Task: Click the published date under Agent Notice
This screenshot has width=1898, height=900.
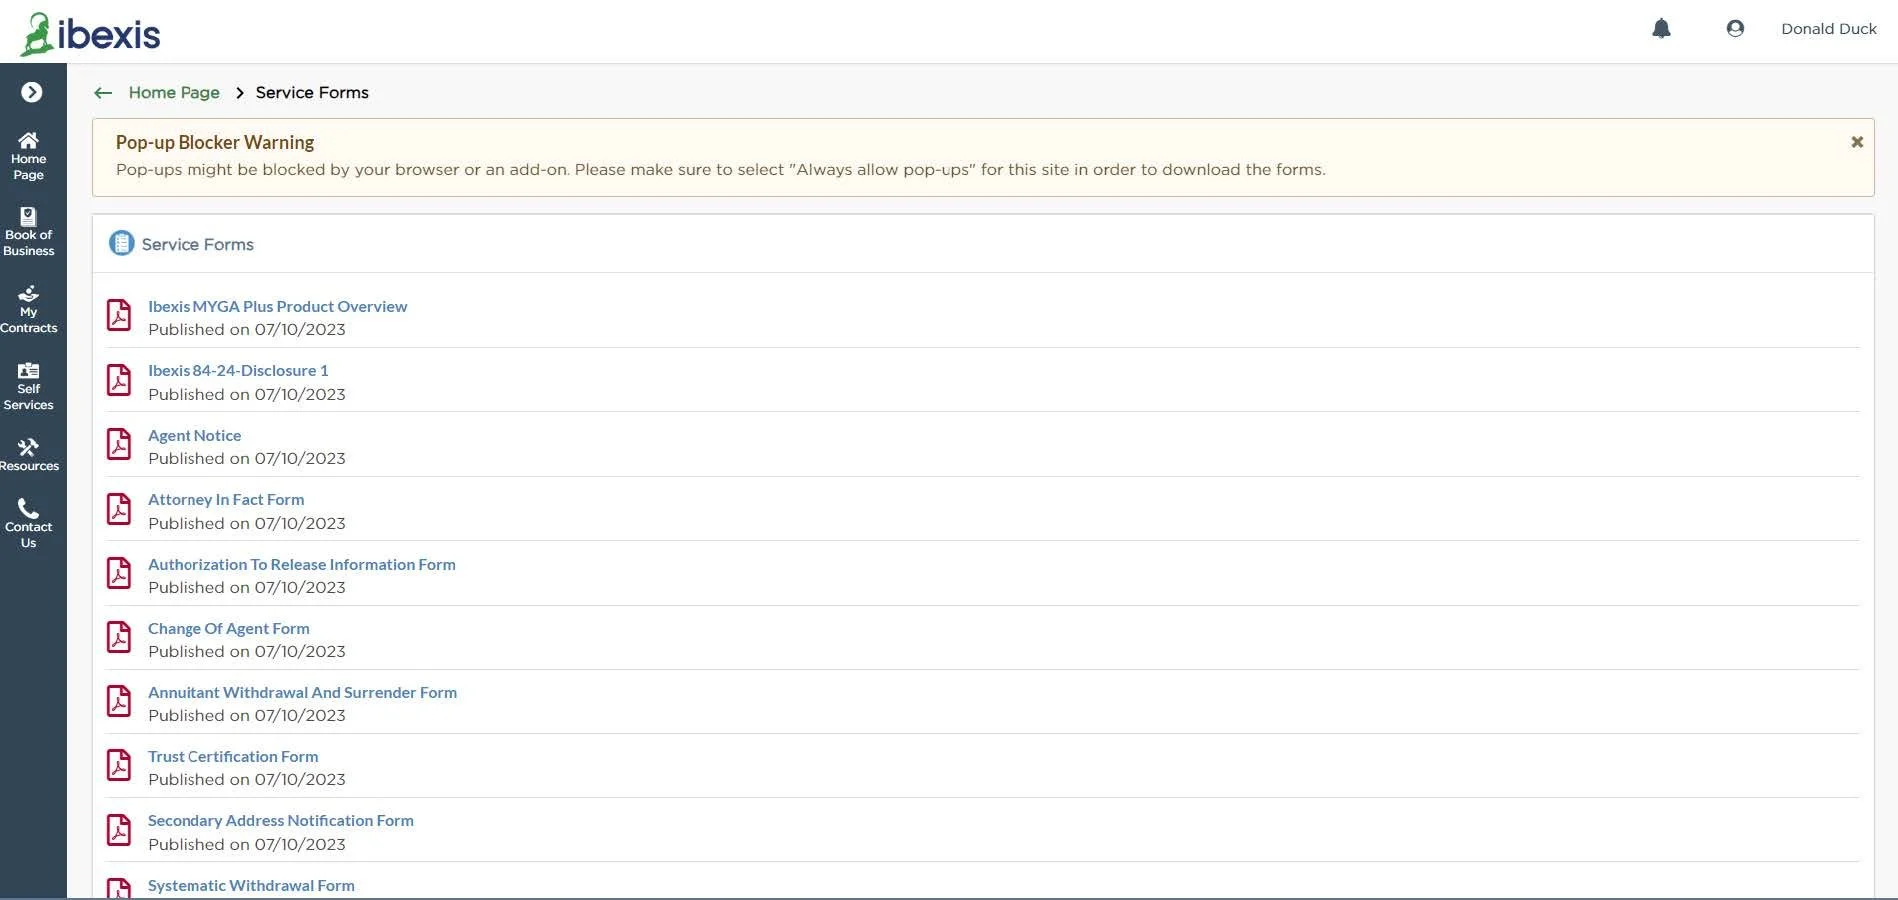Action: 247,459
